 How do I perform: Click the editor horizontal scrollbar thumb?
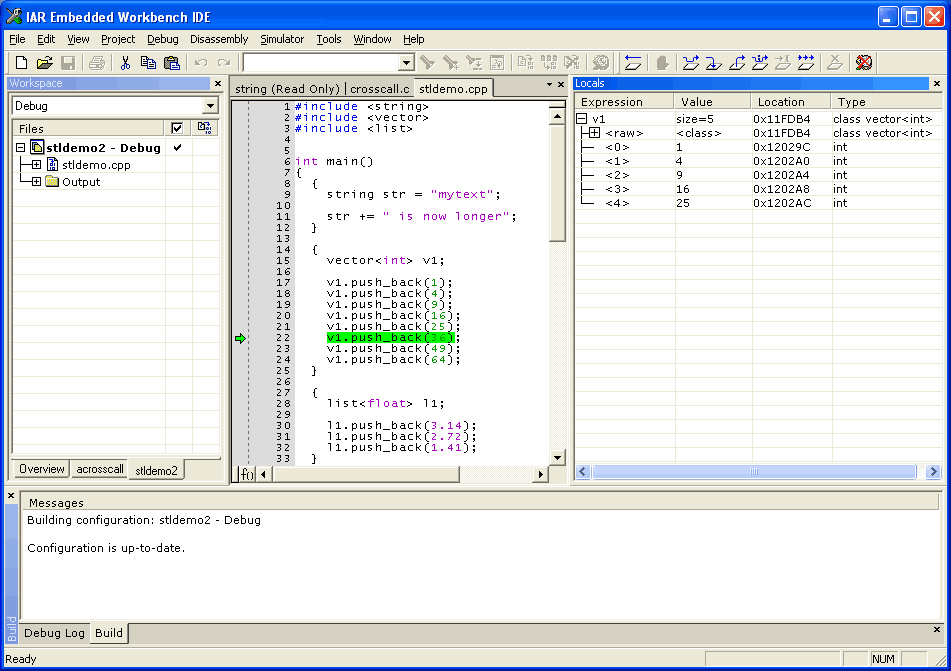point(365,474)
